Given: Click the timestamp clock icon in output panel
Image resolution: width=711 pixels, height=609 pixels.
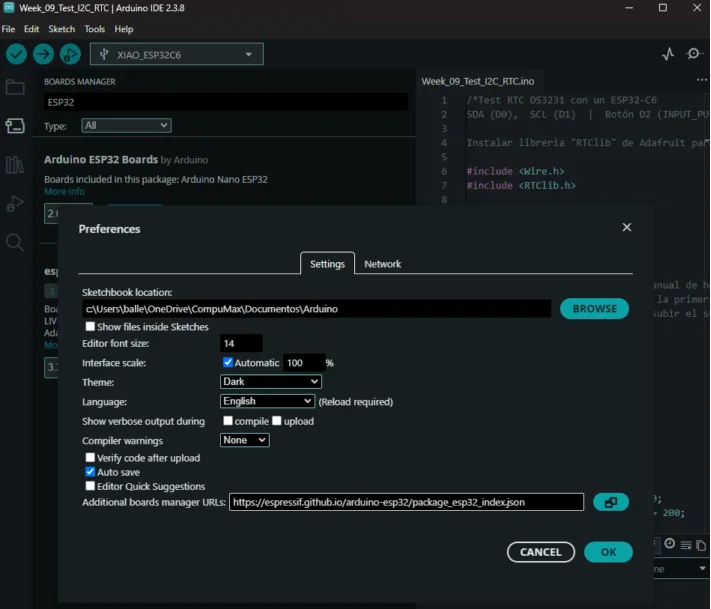Looking at the screenshot, I should coord(670,543).
